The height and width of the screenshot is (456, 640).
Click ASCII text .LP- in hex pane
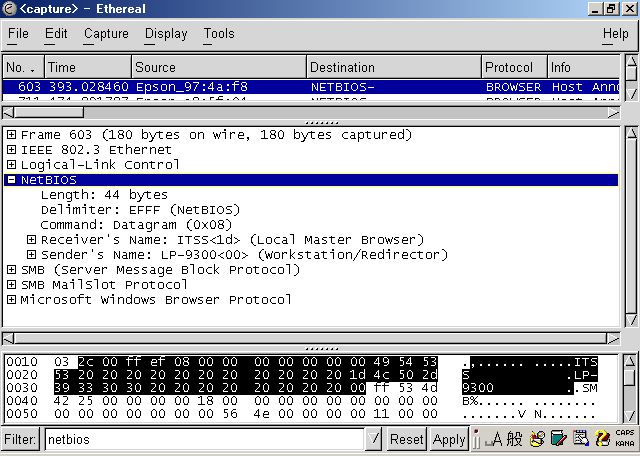pos(581,375)
